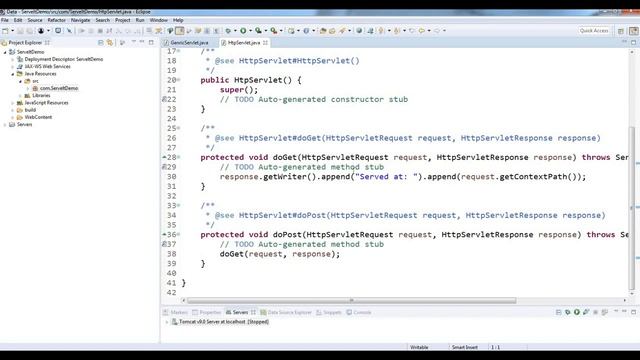Image resolution: width=640 pixels, height=360 pixels.
Task: Open the Navigate menu
Action: 80,20
